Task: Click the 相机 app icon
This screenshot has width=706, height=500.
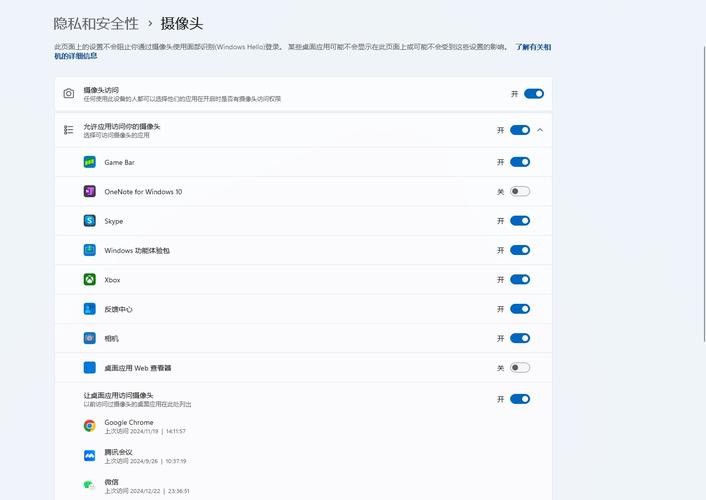Action: pos(90,338)
